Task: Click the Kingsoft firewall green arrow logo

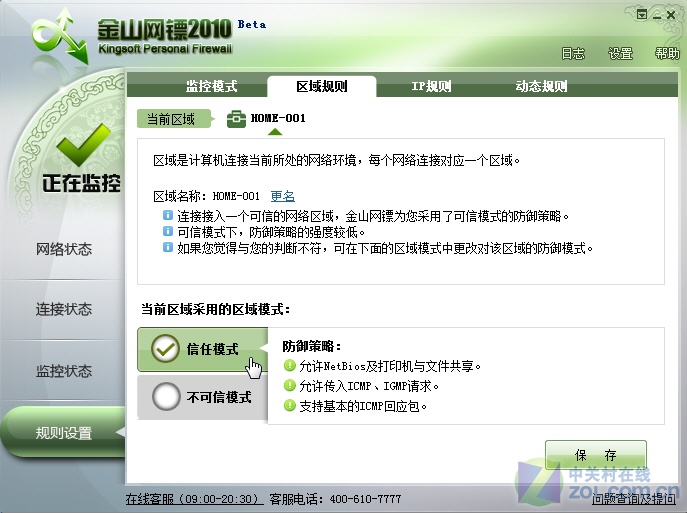Action: pyautogui.click(x=60, y=36)
